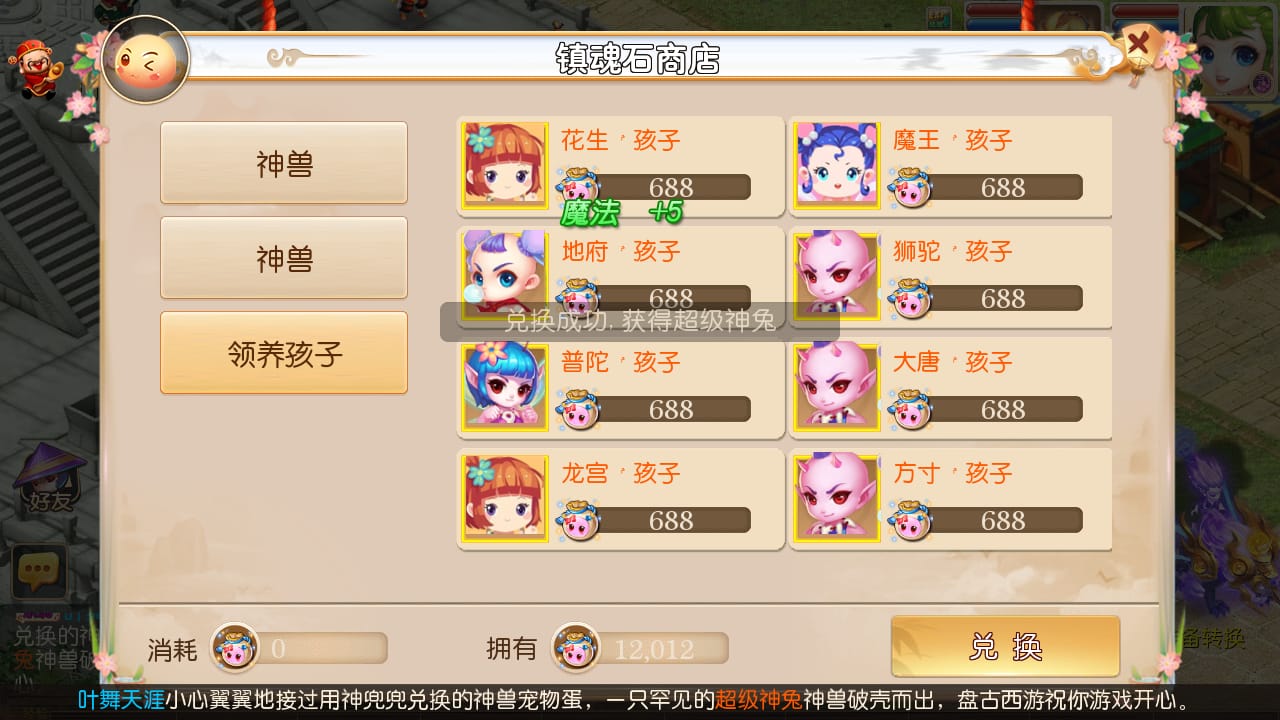Tap the pig mascot shop emblem
Viewport: 1280px width, 720px height.
tap(146, 59)
